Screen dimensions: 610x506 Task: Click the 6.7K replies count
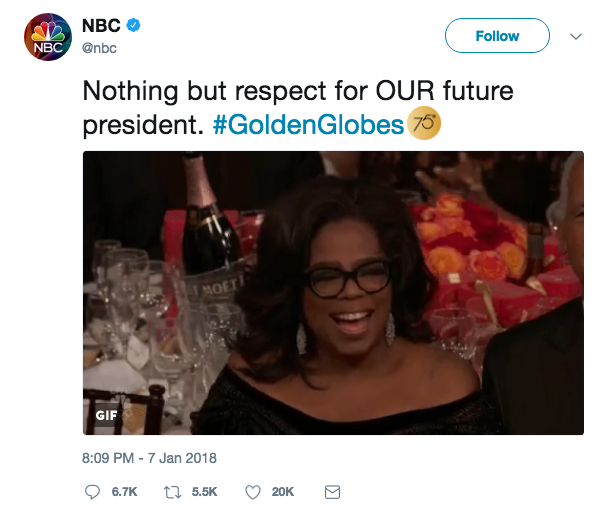122,491
